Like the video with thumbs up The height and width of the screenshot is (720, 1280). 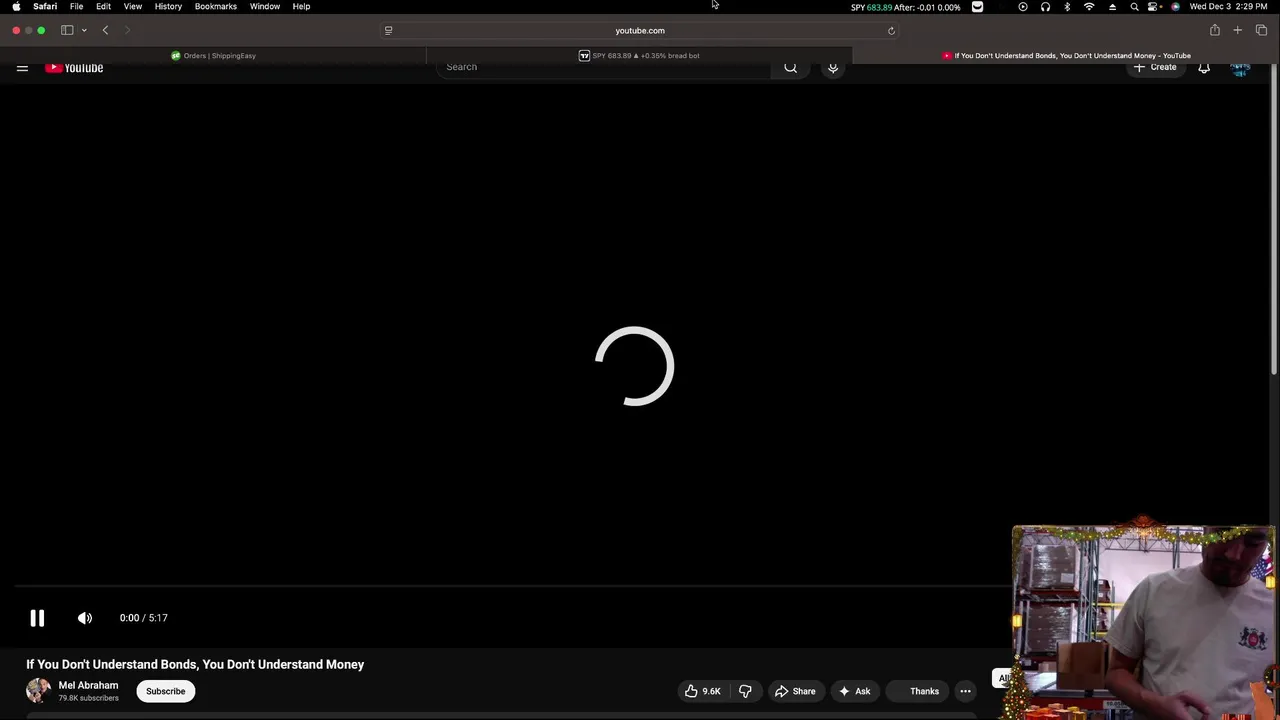(x=702, y=691)
